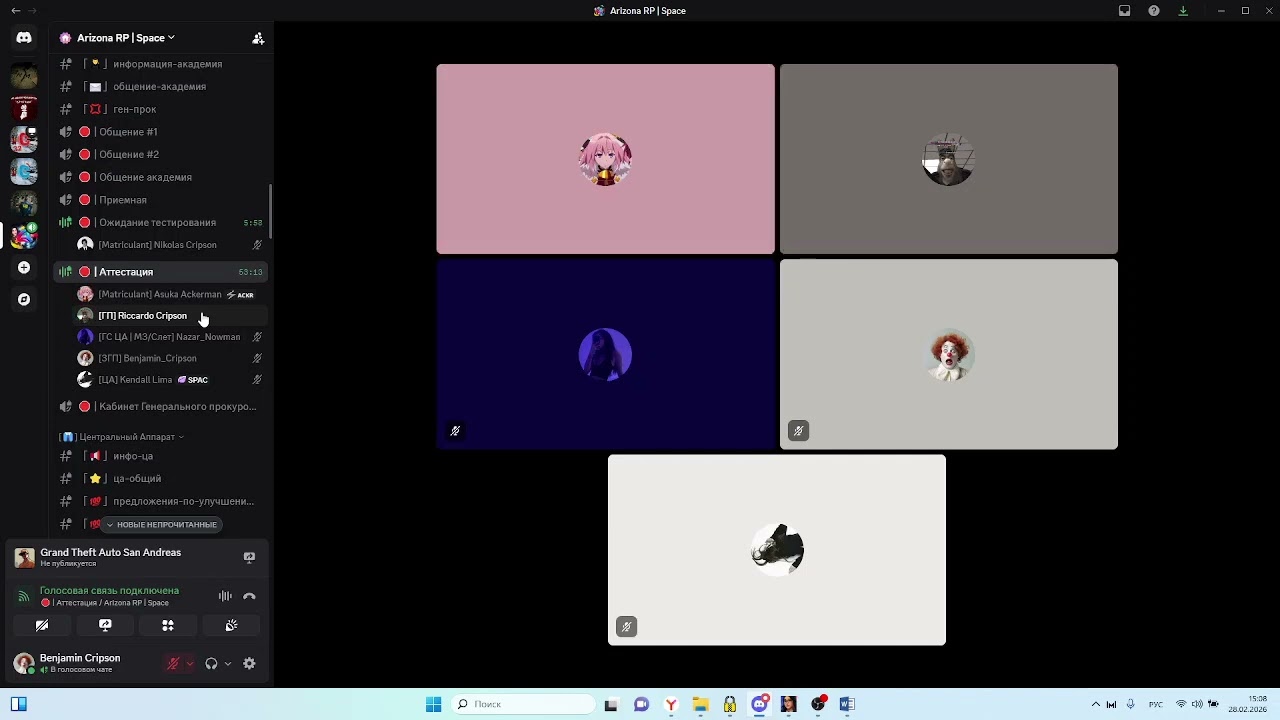Open output device options arrow next to headphones
This screenshot has height=720, width=1280.
[228, 663]
